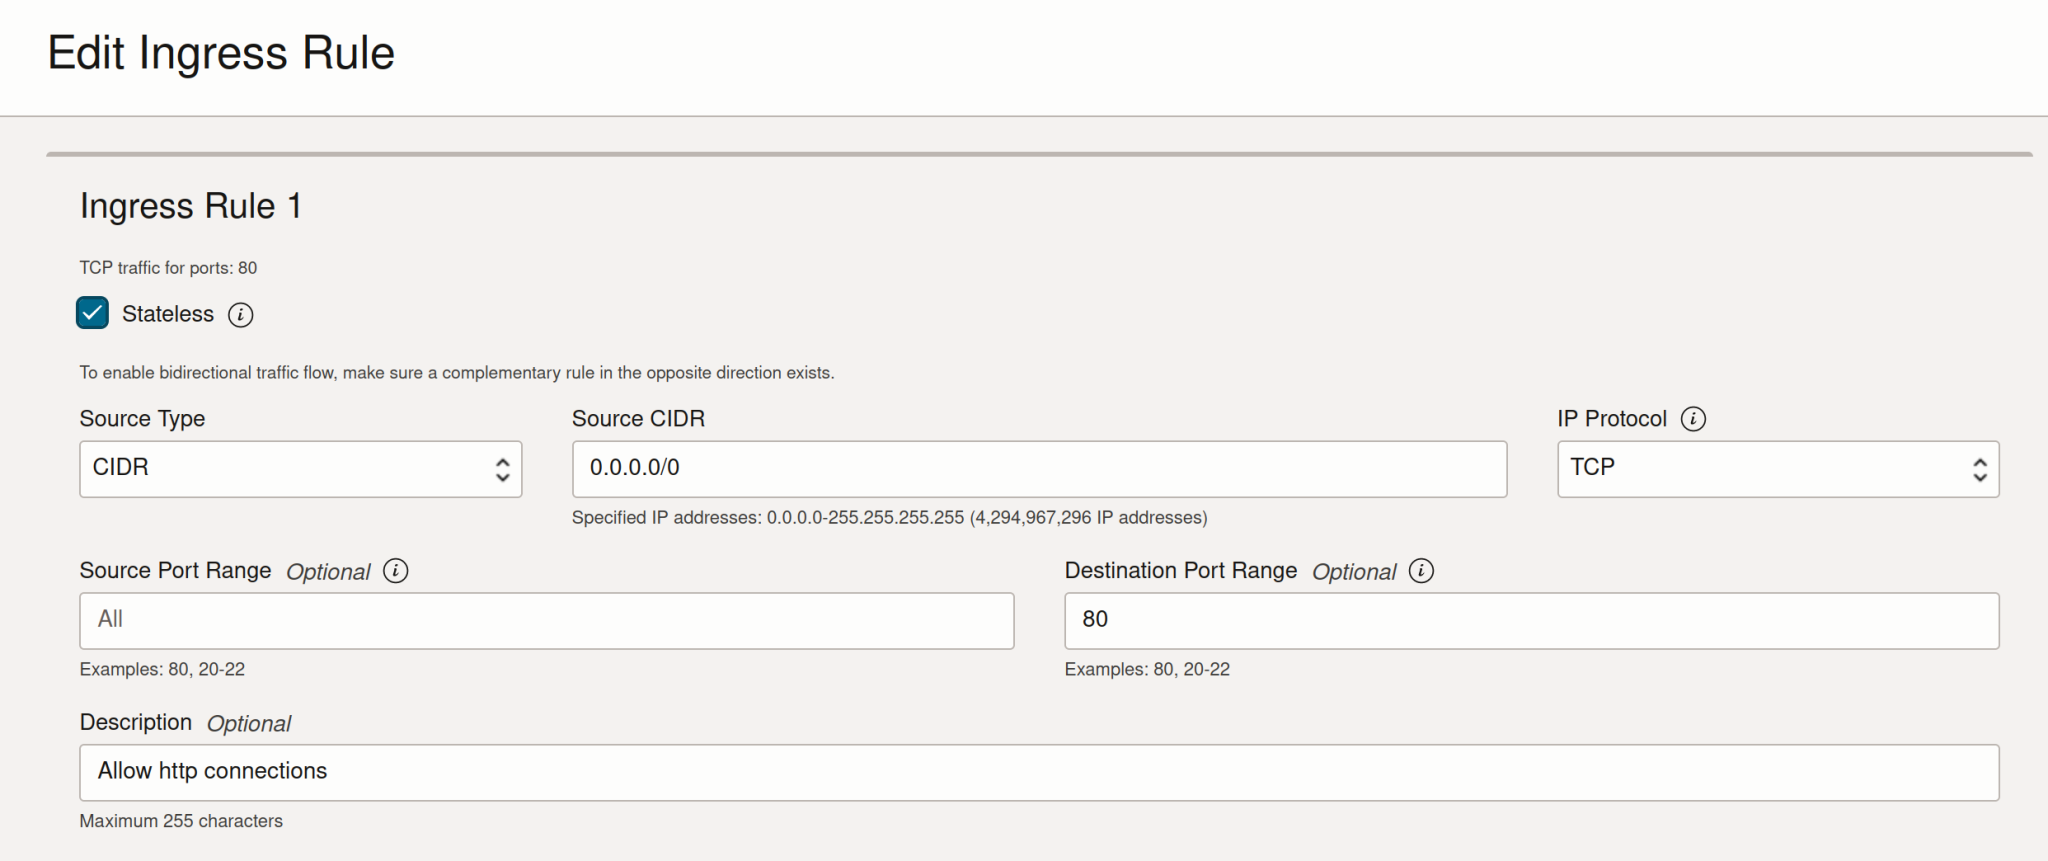Click Examples text under Source Port Range
The image size is (2048, 861).
162,669
